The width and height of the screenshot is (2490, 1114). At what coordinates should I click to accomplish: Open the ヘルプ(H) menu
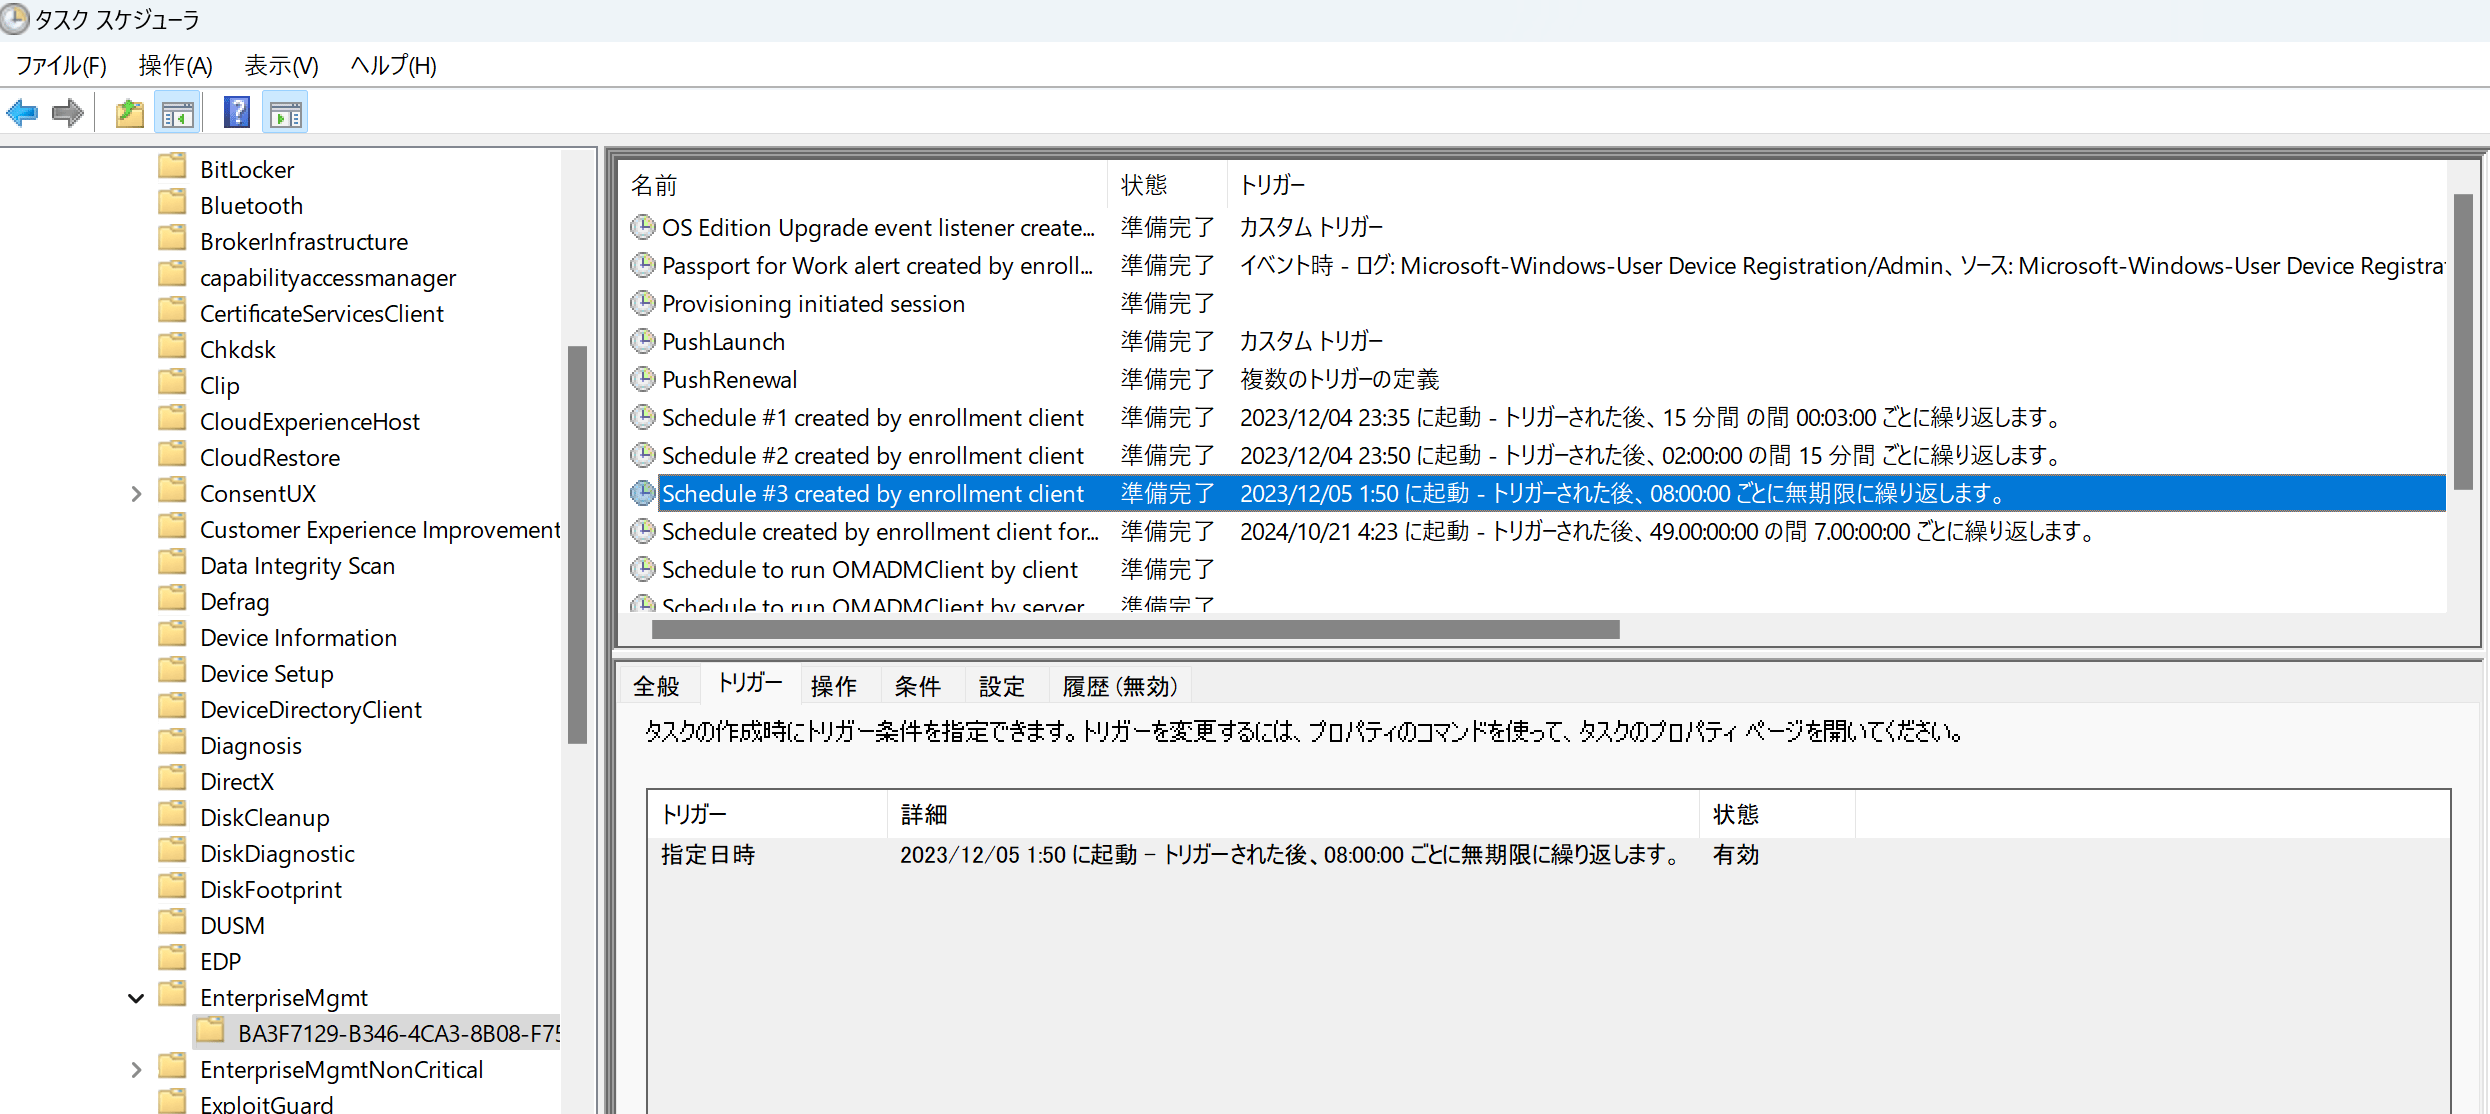pyautogui.click(x=394, y=66)
